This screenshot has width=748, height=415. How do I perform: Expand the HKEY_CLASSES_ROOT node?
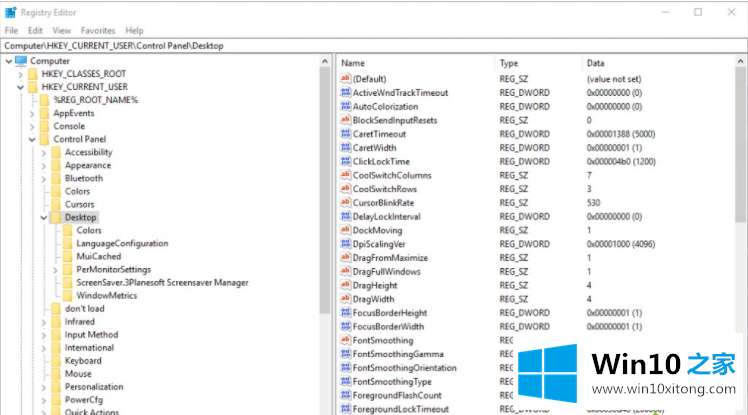tap(20, 74)
